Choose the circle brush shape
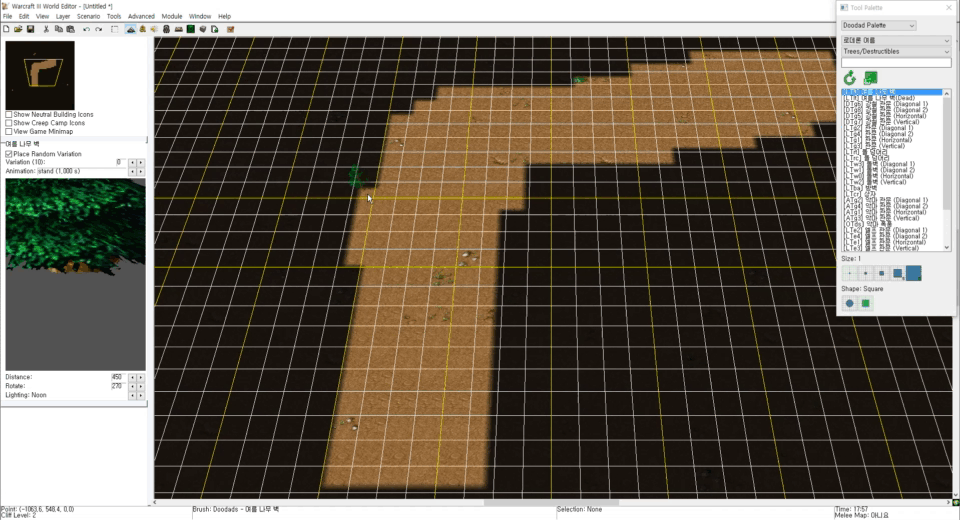Screen dimensions: 960x520 850,303
